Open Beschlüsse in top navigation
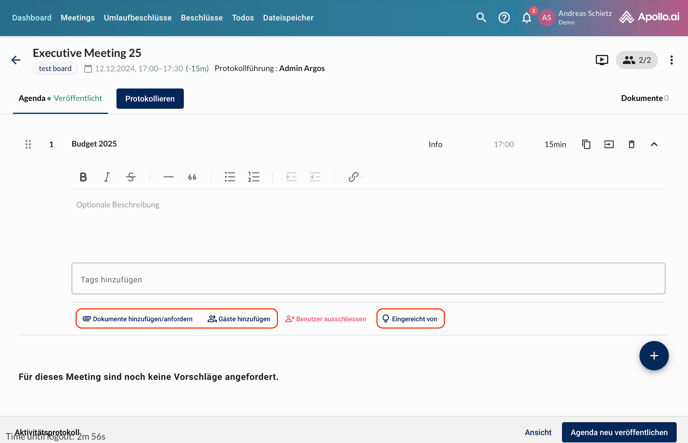Screen dimensions: 688x443 tap(201, 17)
